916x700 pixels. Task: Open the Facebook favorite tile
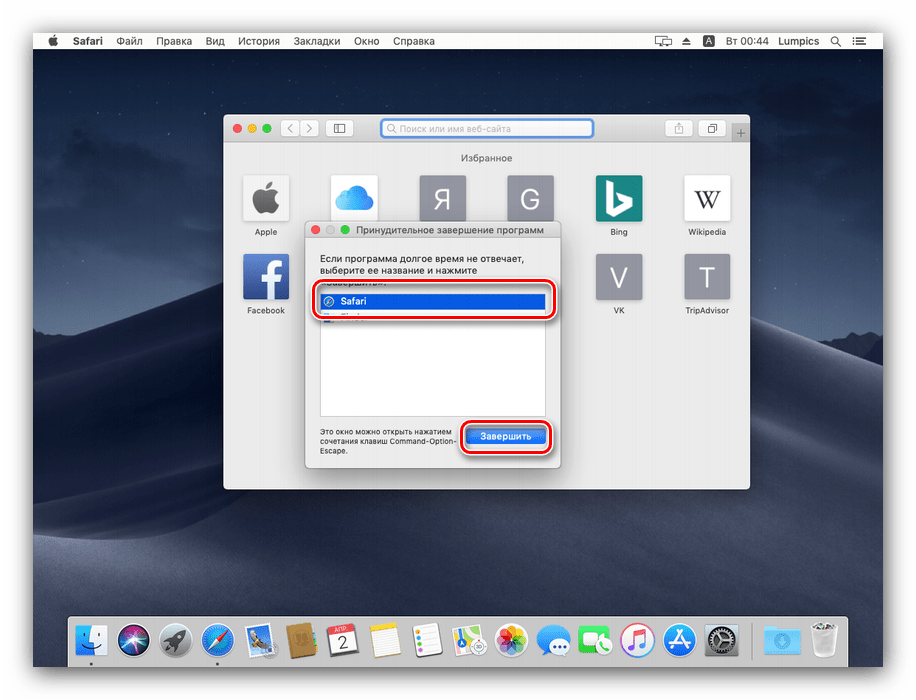click(x=266, y=277)
